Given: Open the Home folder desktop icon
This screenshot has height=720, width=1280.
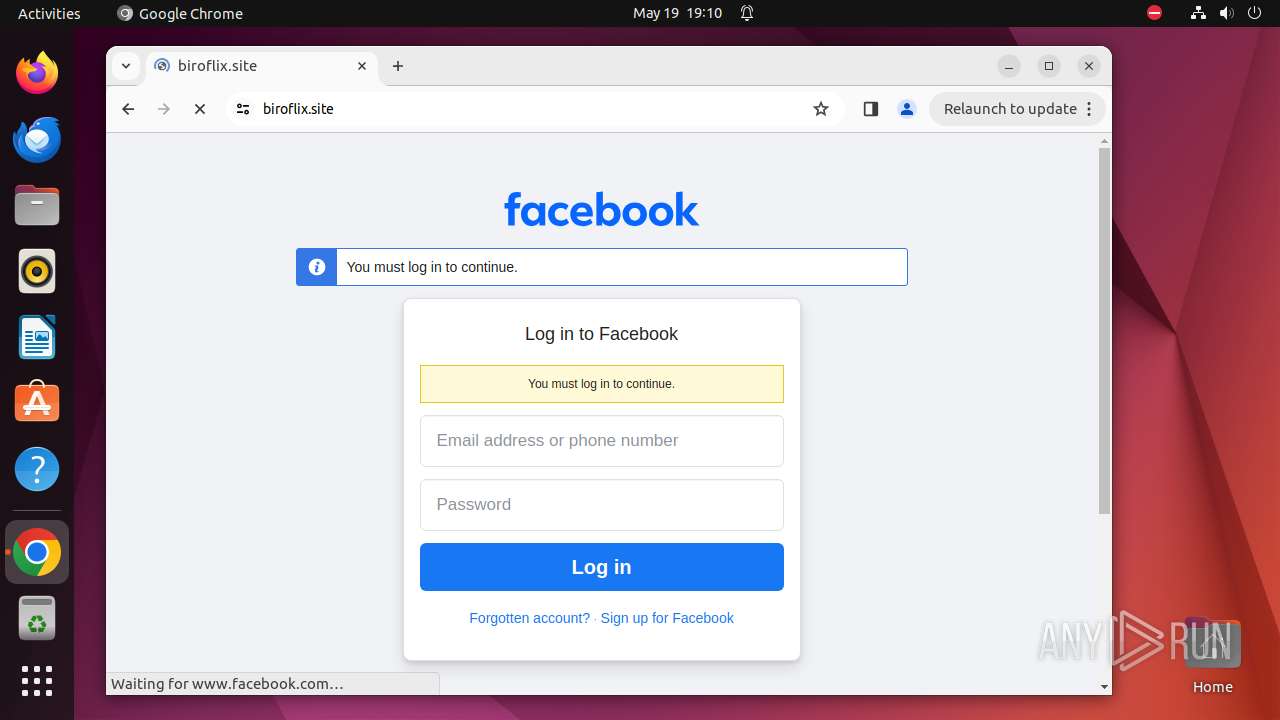Looking at the screenshot, I should (x=1212, y=655).
